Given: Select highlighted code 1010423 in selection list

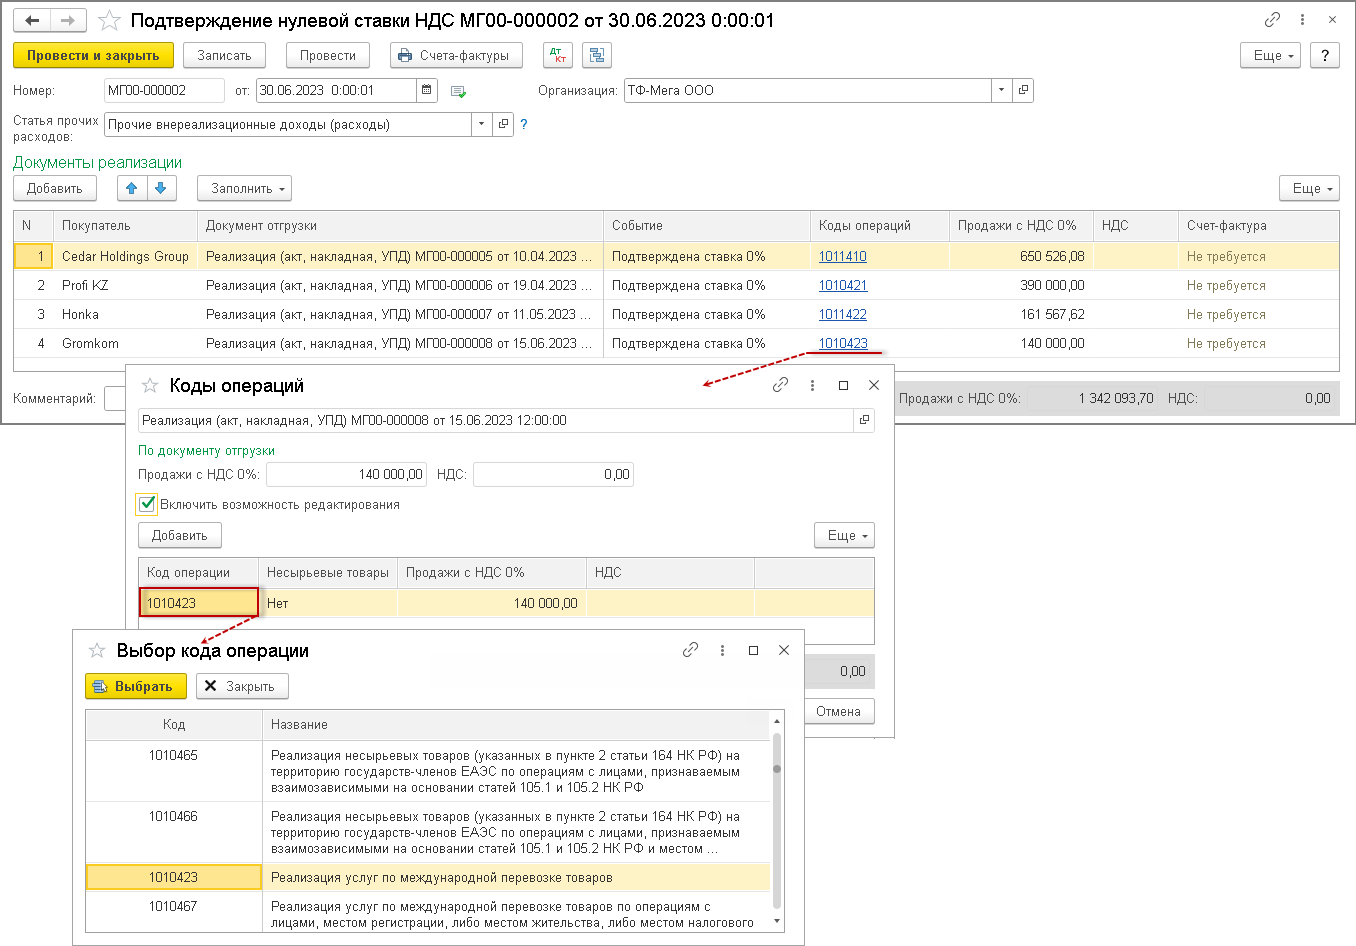Looking at the screenshot, I should click(x=428, y=877).
